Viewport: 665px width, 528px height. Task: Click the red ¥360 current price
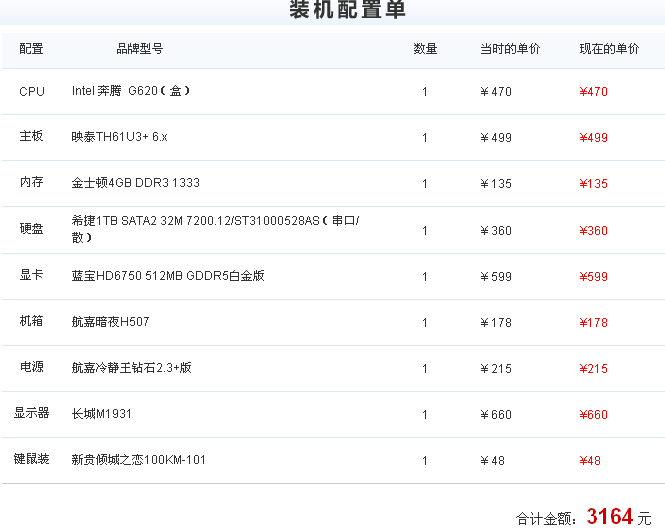coord(593,231)
